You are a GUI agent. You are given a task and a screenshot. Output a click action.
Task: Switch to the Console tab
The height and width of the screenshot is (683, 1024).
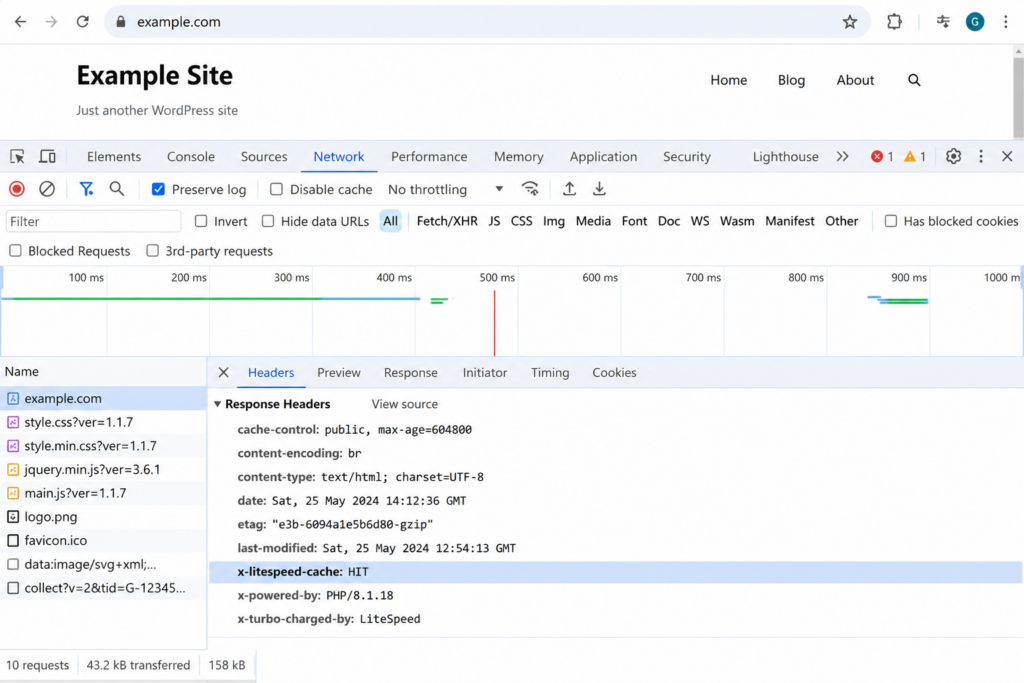[x=191, y=157]
